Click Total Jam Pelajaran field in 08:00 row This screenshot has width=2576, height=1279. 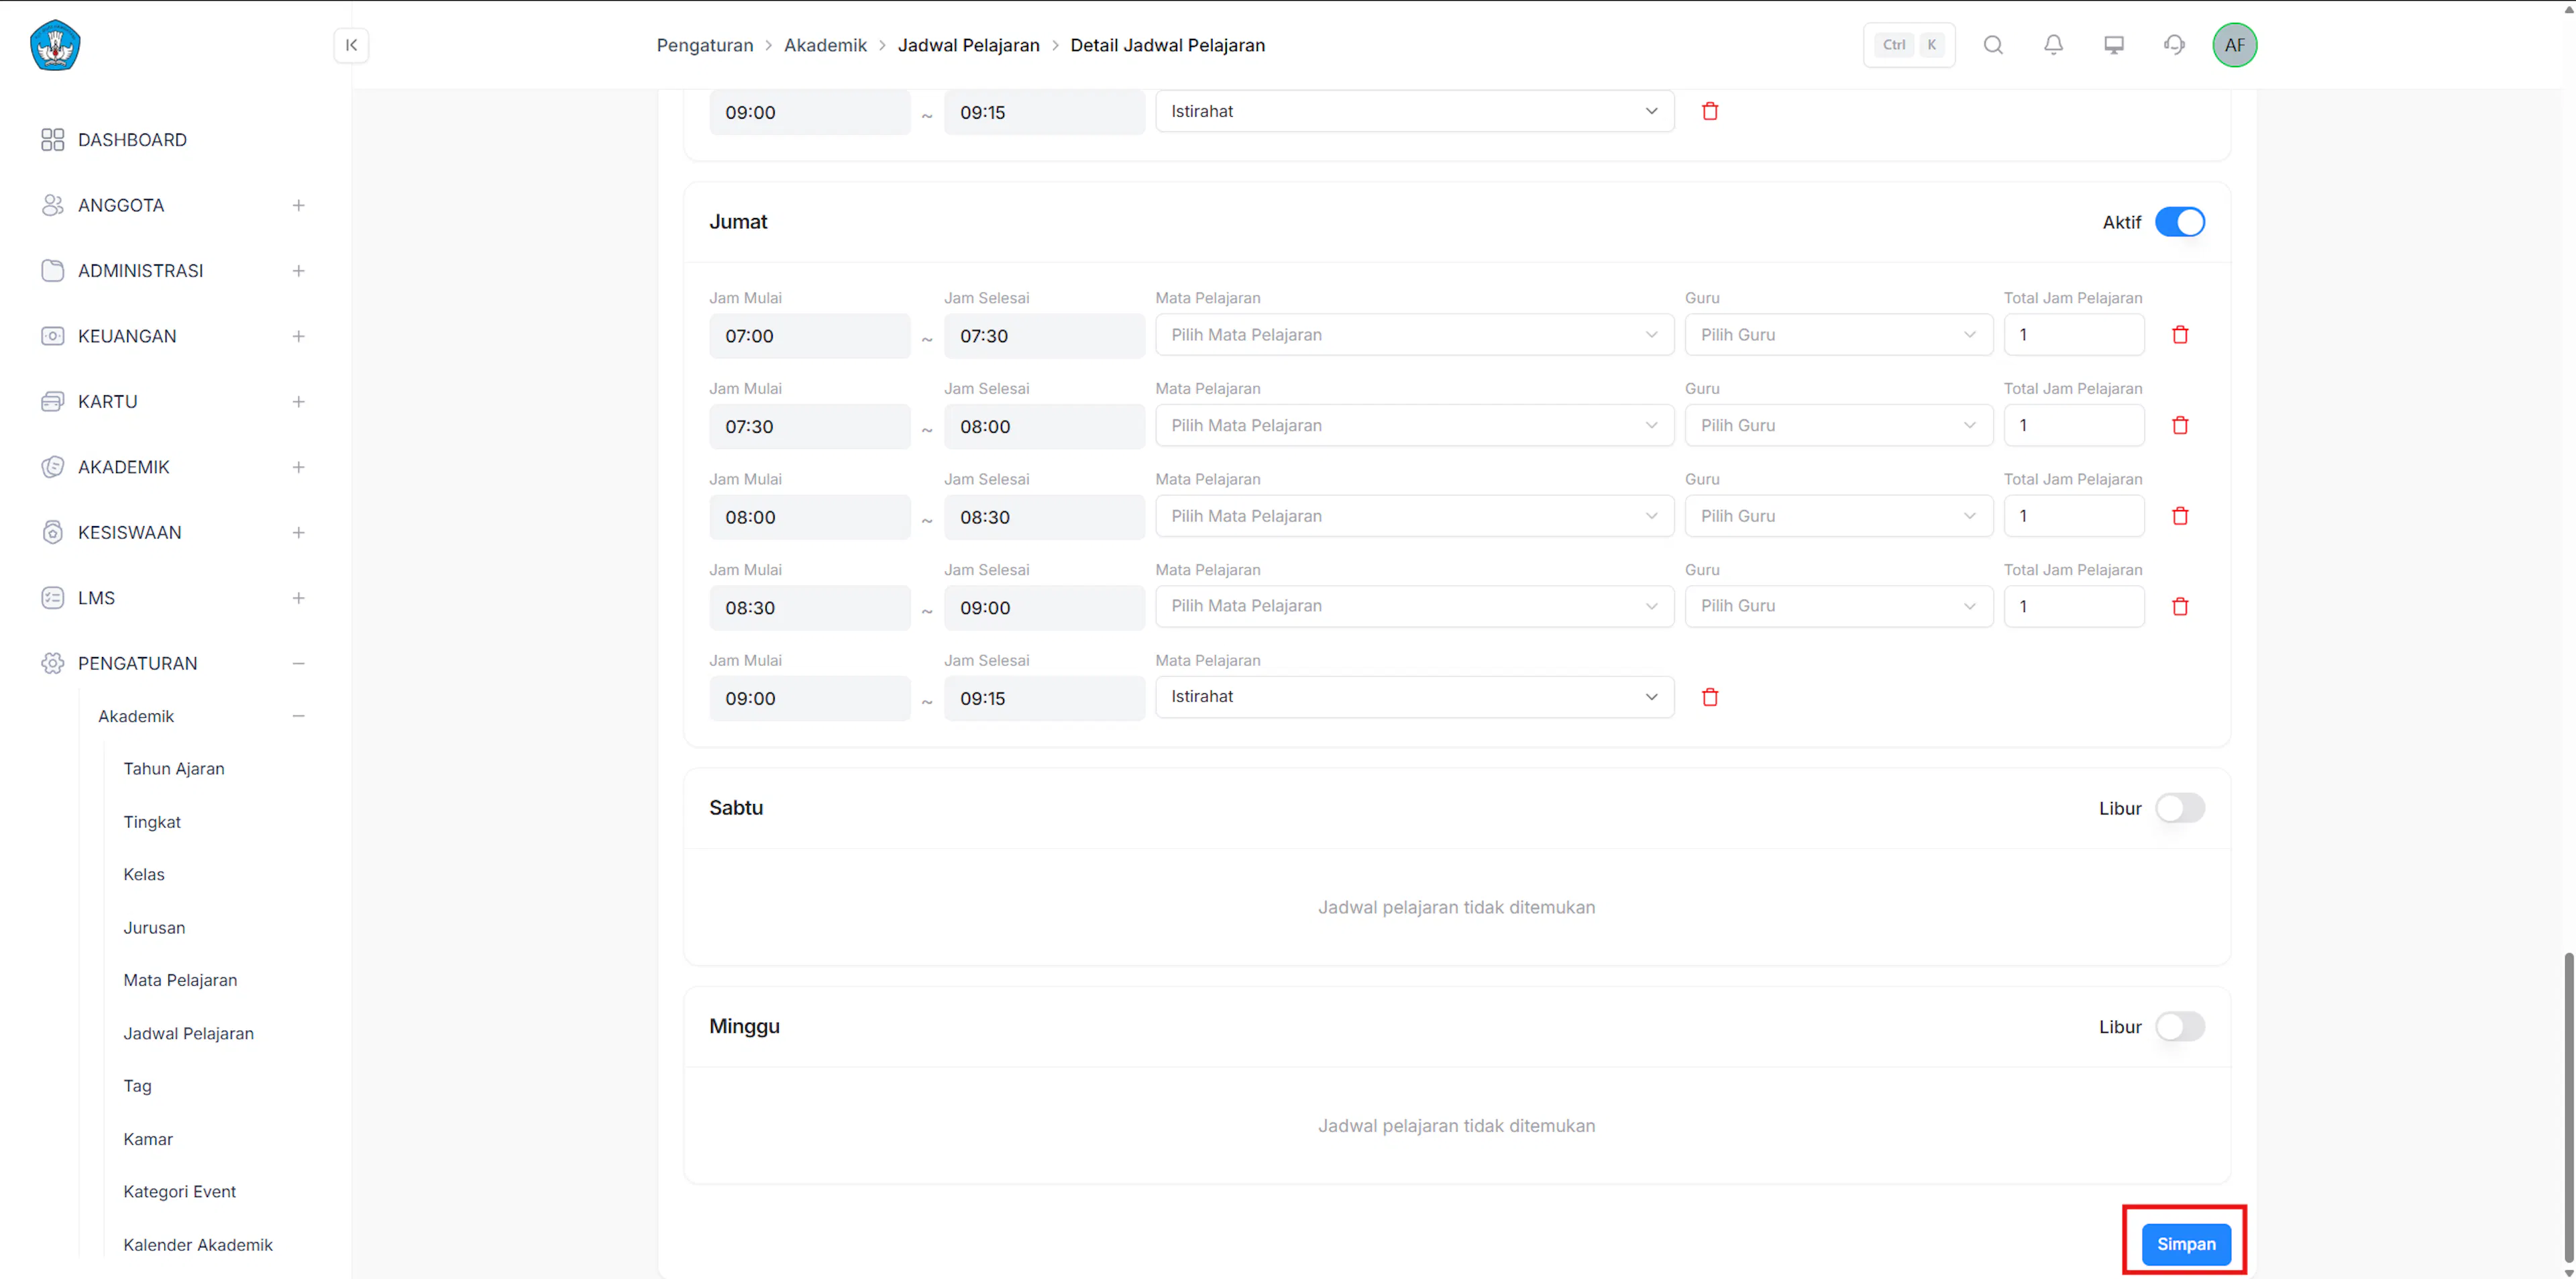2074,516
